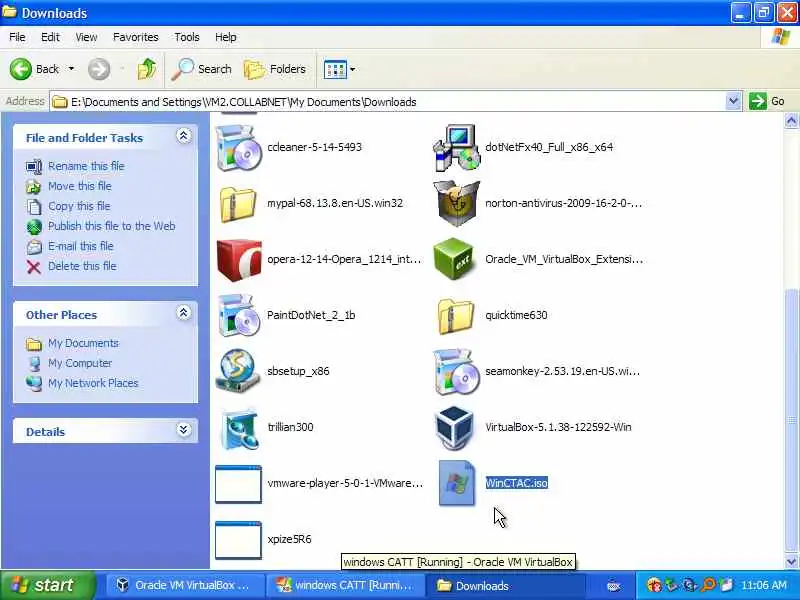
Task: Click the file list scroll-down arrow
Action: tap(791, 561)
